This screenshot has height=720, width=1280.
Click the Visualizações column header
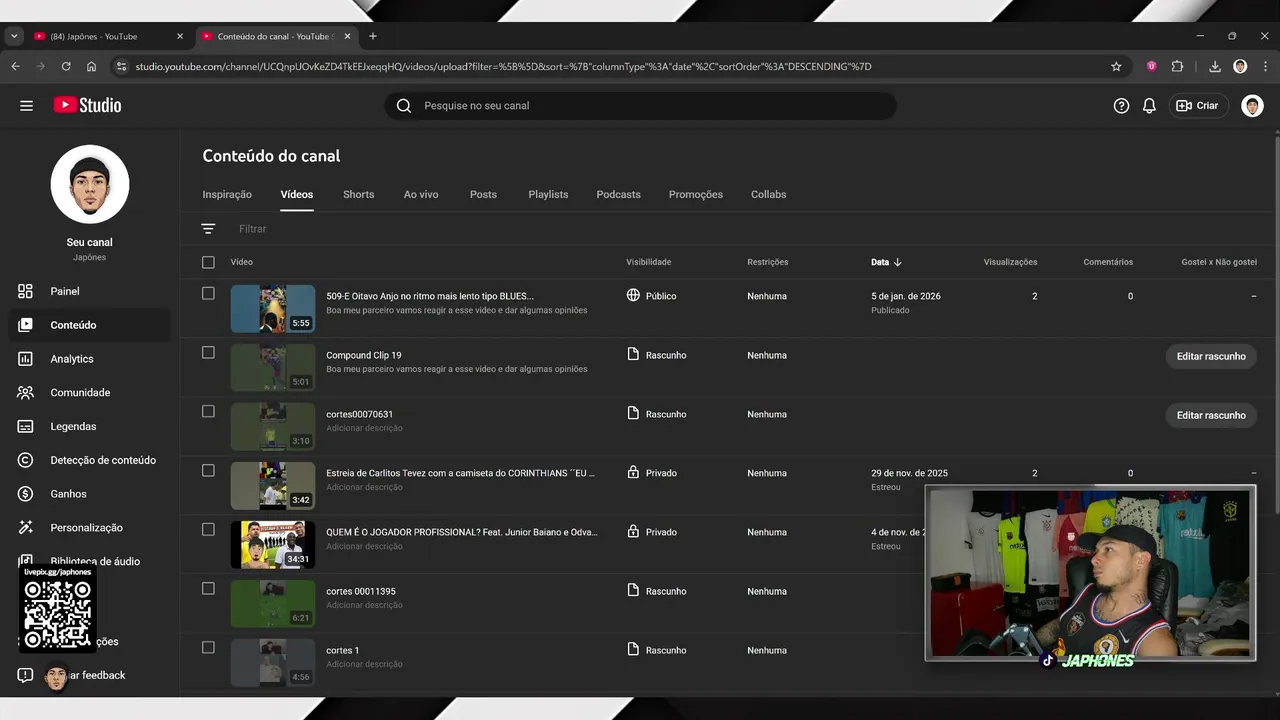[x=1010, y=262]
